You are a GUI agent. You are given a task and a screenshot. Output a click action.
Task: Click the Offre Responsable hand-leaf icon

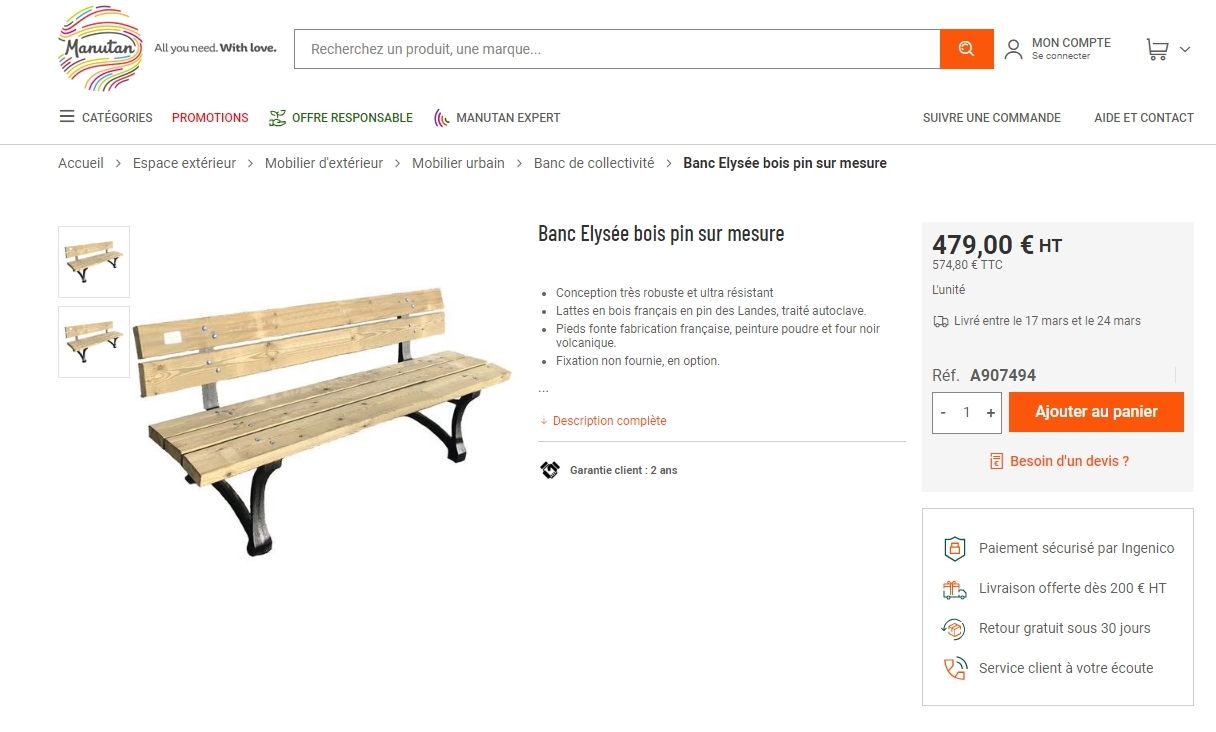(277, 118)
